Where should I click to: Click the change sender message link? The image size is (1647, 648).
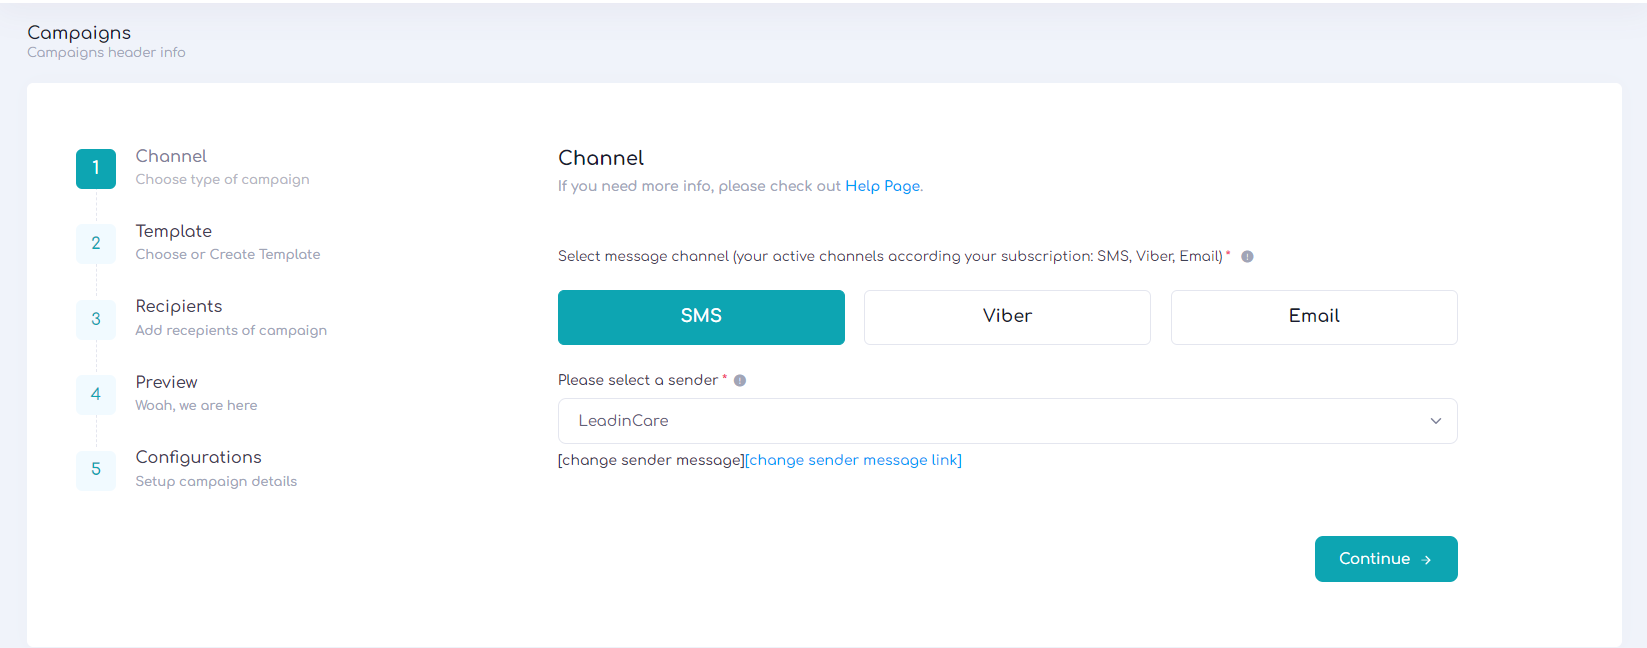(x=854, y=460)
